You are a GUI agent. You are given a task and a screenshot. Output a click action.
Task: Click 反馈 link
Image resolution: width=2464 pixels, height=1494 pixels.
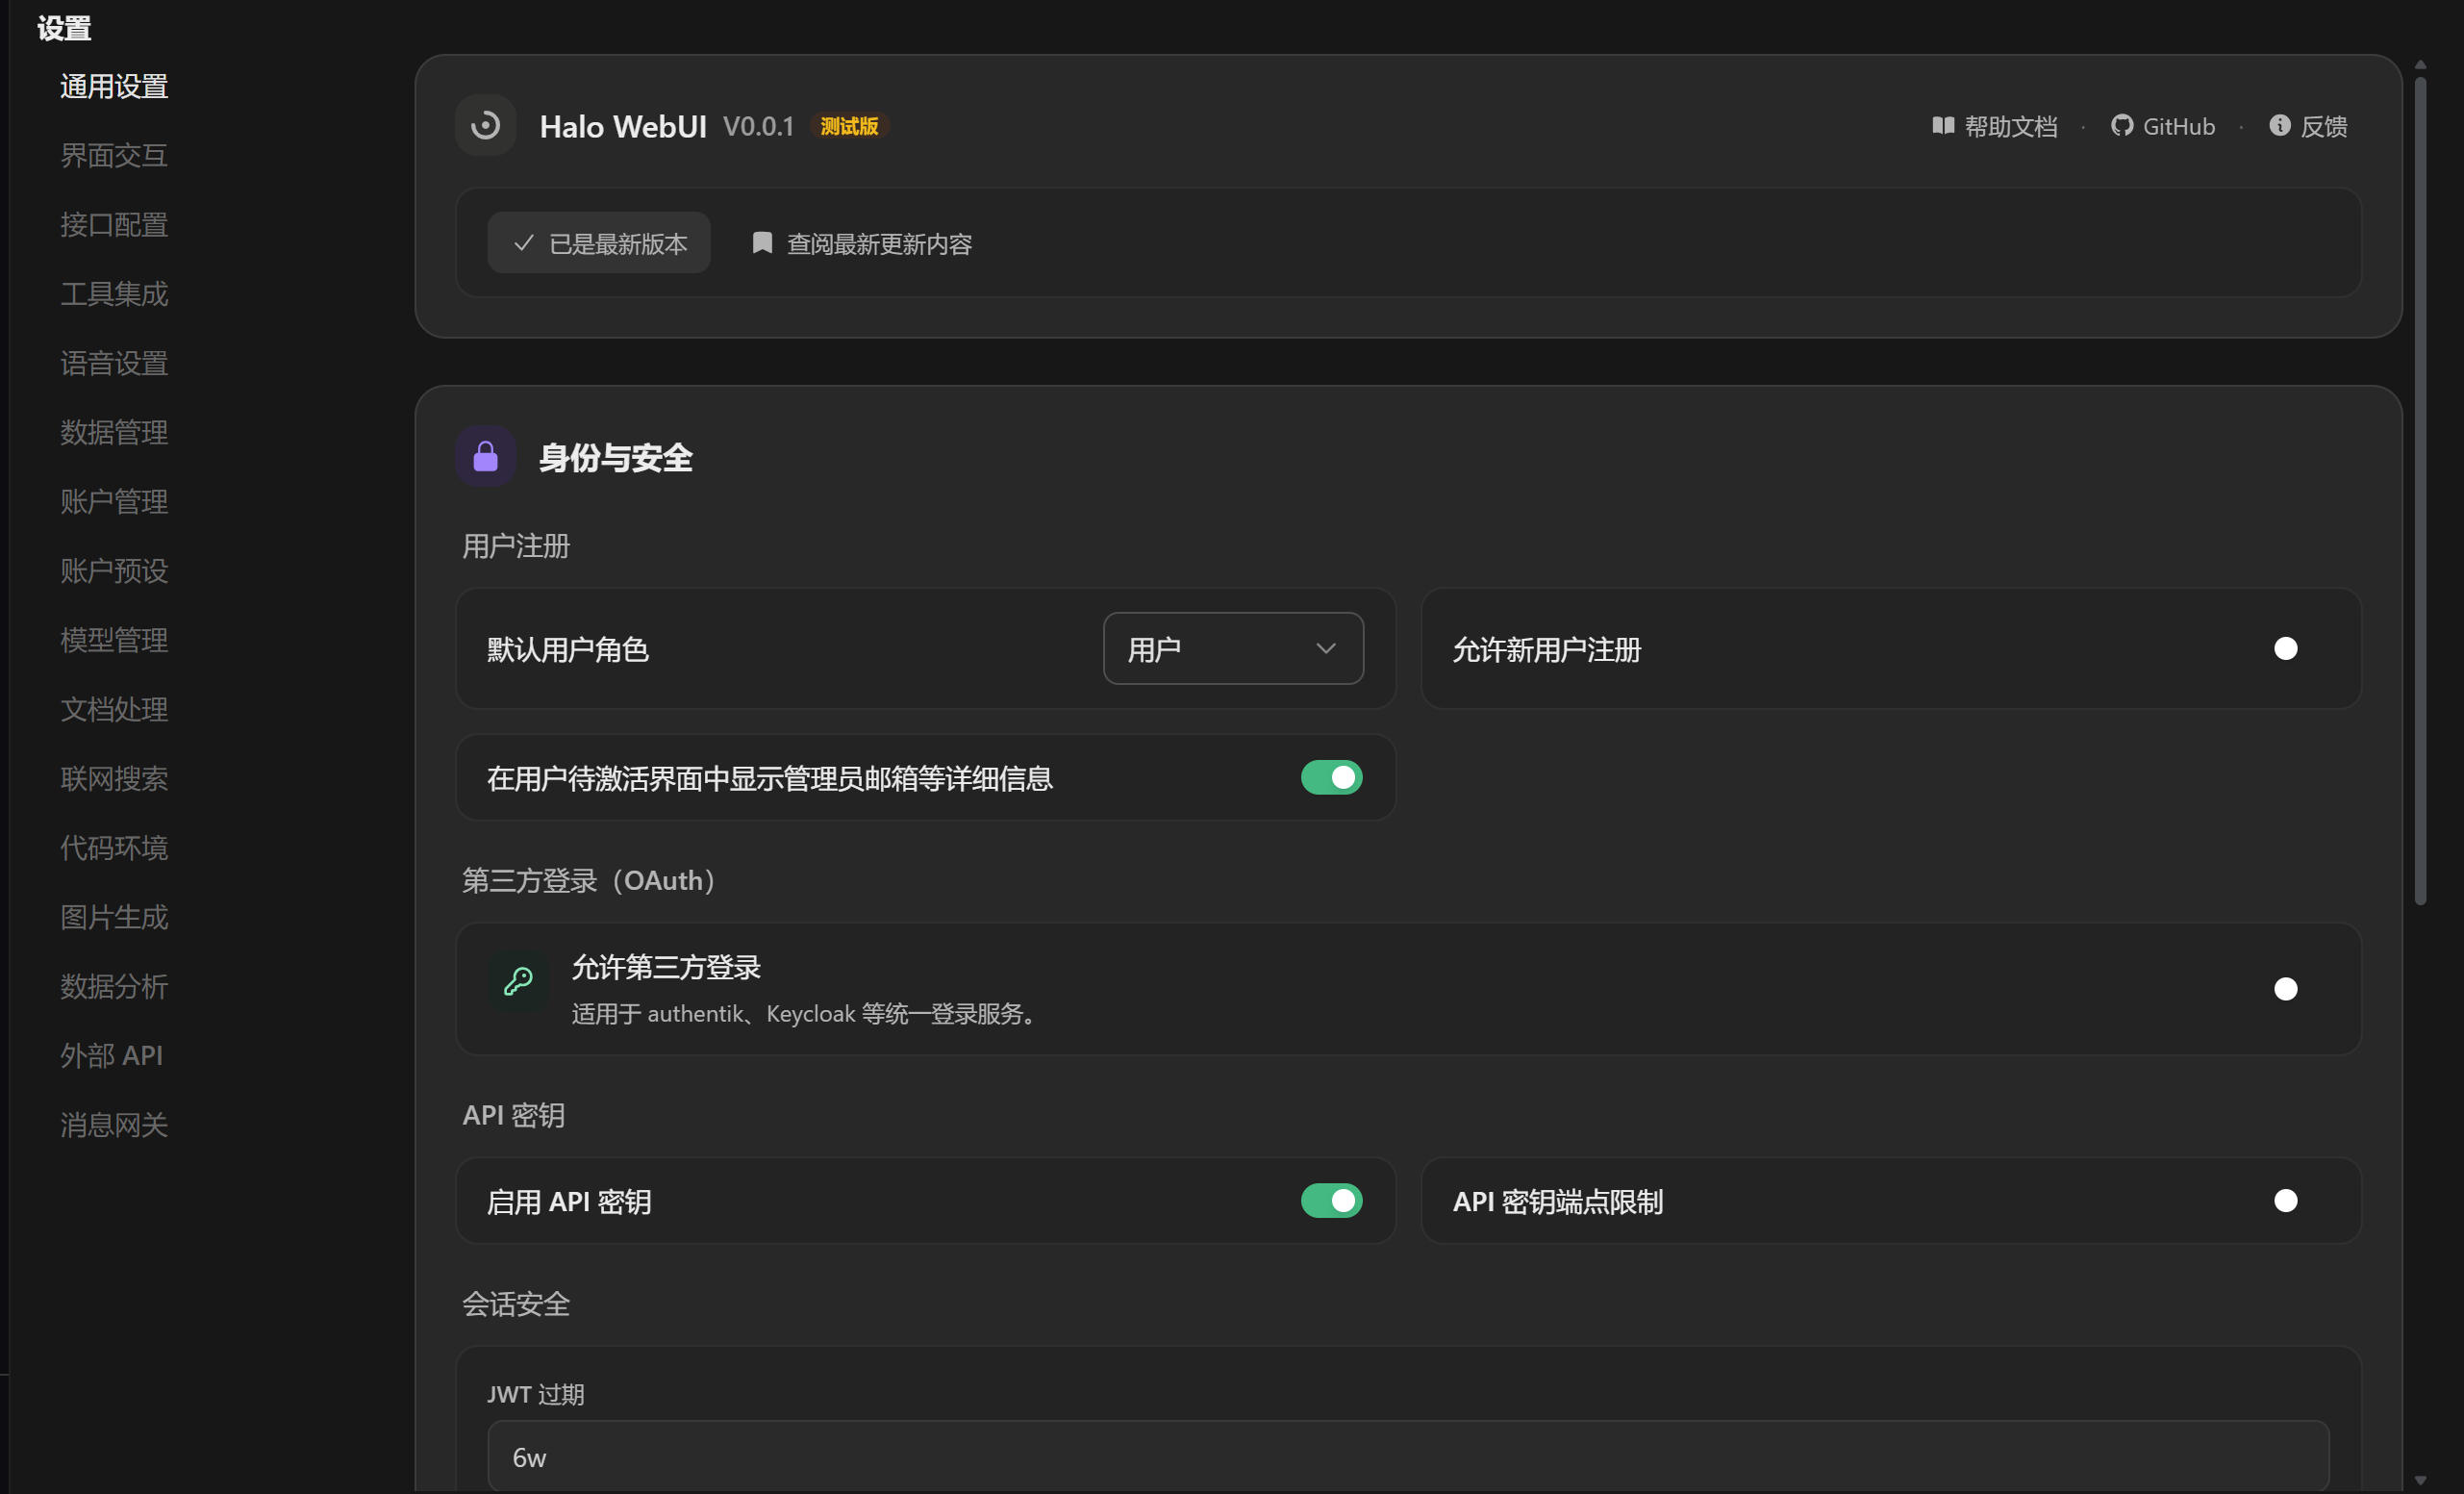click(2308, 126)
